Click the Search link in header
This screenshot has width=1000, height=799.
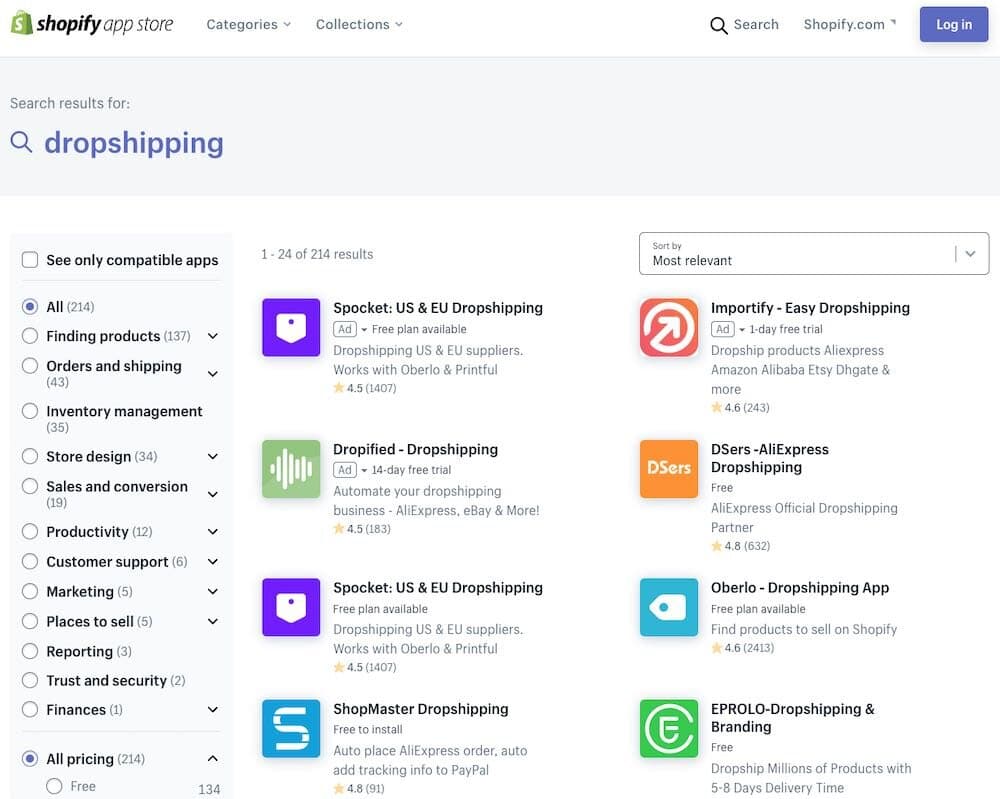[756, 24]
